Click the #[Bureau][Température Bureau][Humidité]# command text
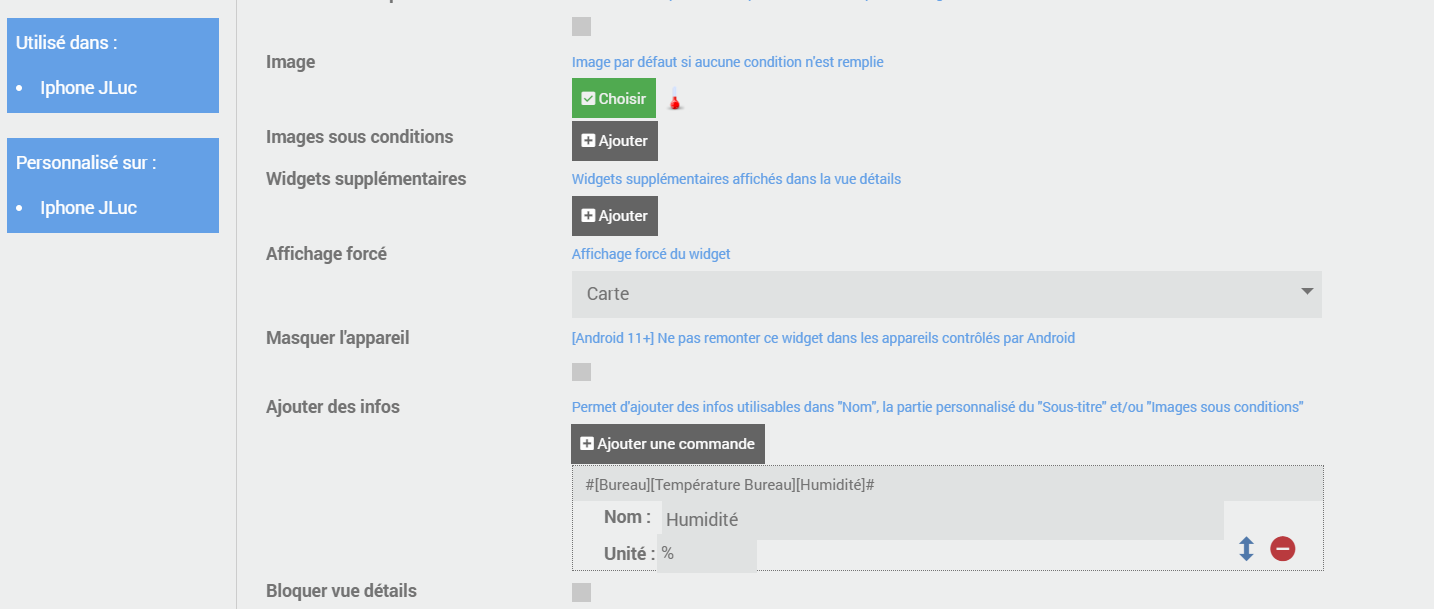 coord(730,485)
